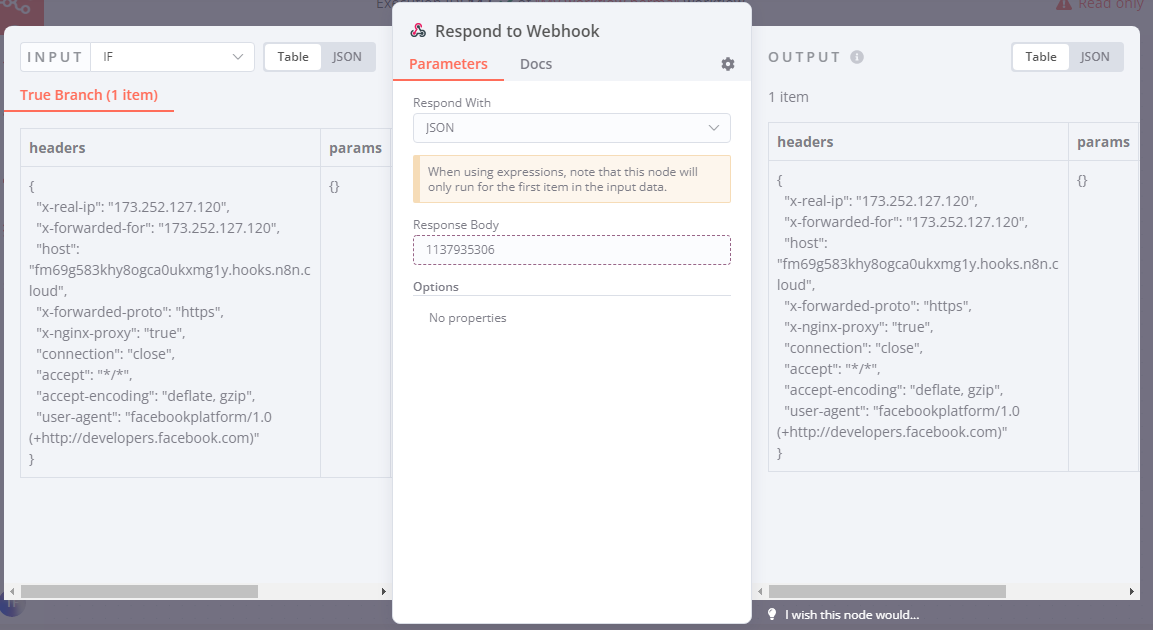The width and height of the screenshot is (1153, 630).
Task: Select Table view in the output panel
Action: click(x=1041, y=57)
